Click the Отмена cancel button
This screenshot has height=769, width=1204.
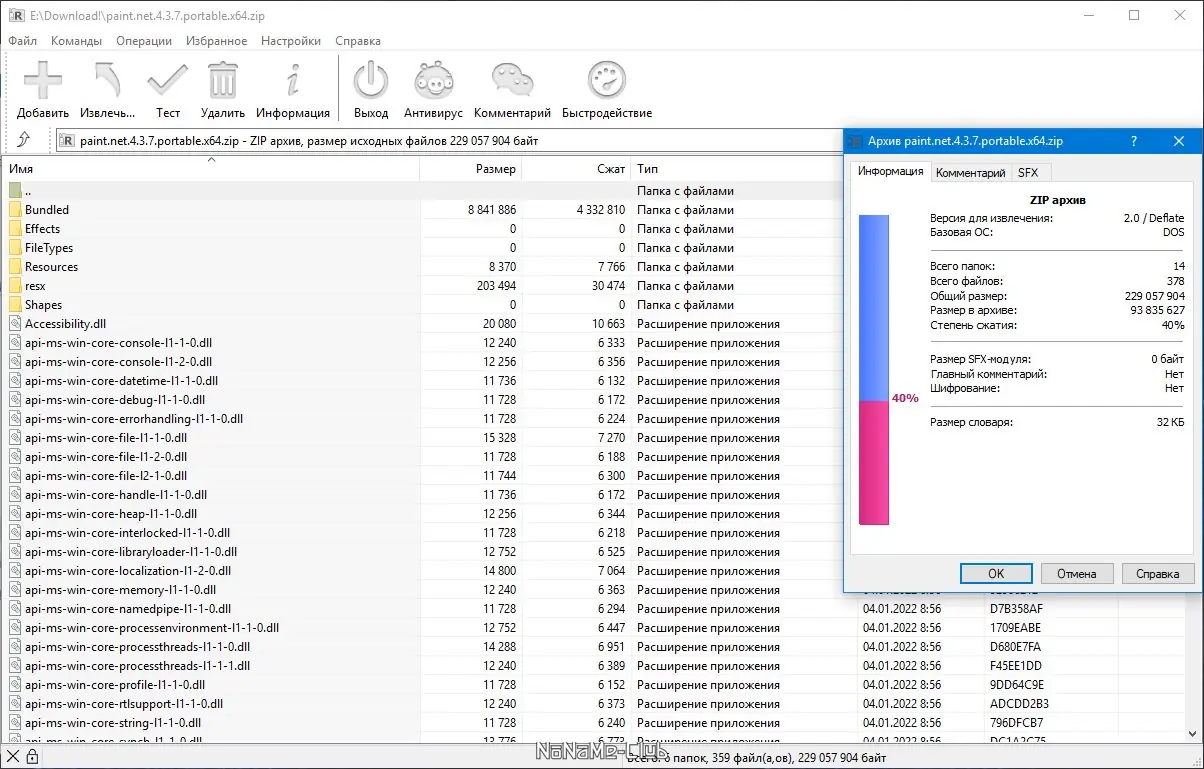coord(1077,573)
